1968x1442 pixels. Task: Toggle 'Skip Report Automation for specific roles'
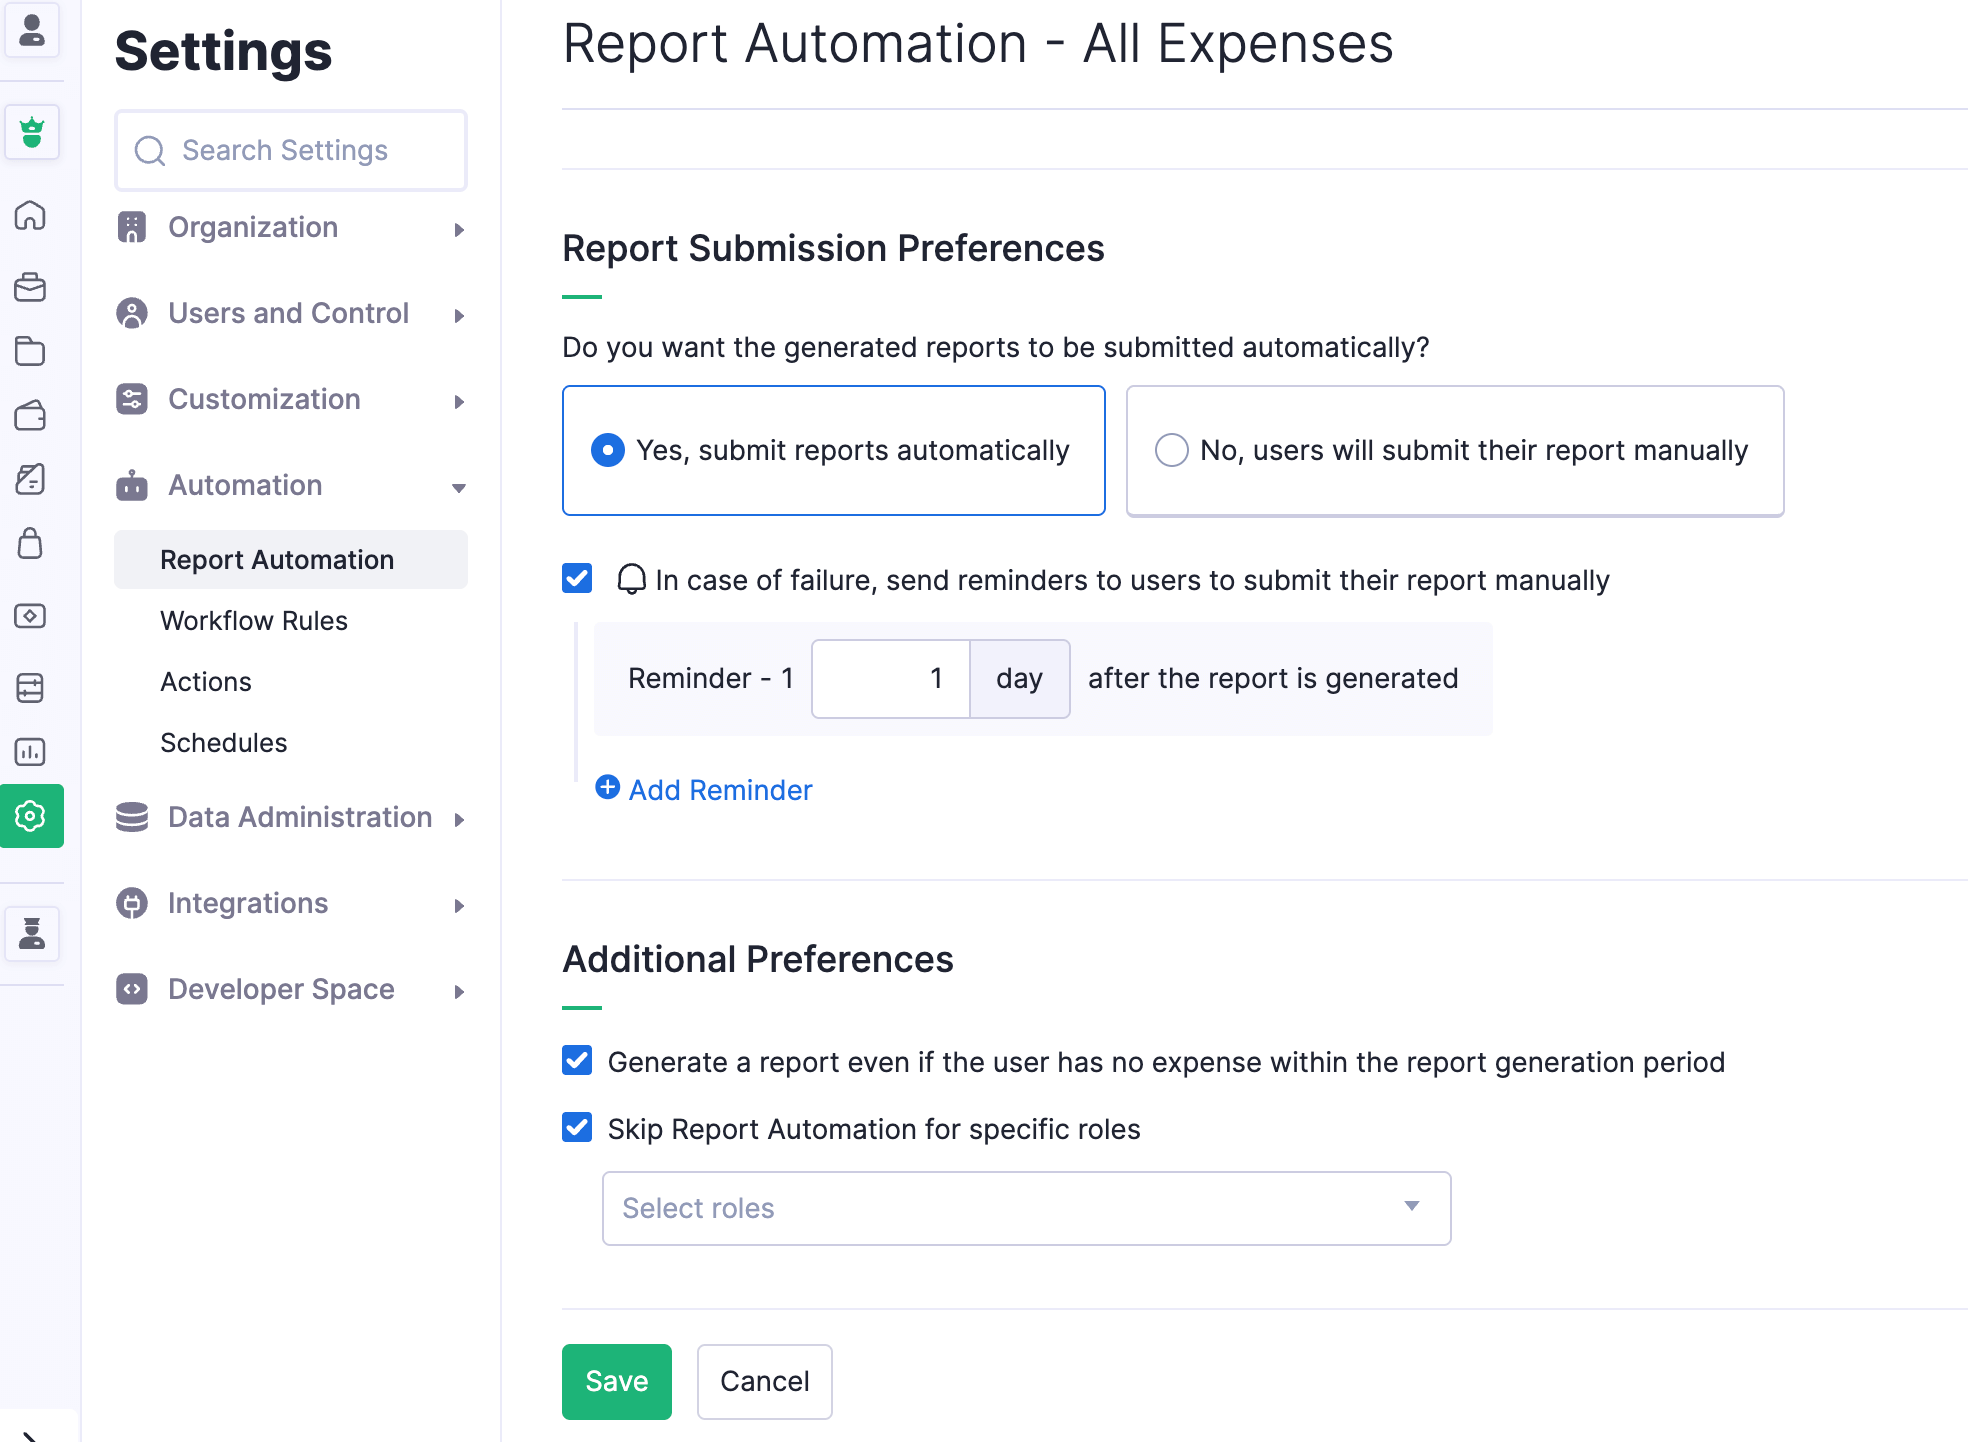coord(577,1128)
